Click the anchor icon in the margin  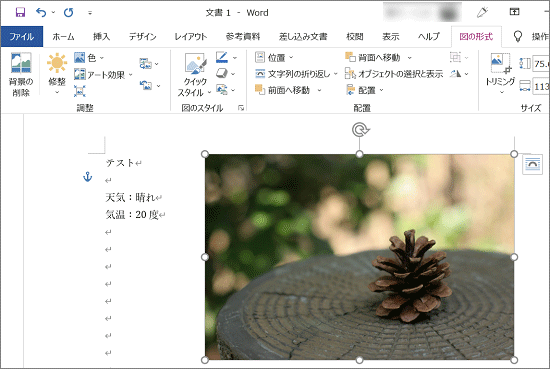point(87,177)
